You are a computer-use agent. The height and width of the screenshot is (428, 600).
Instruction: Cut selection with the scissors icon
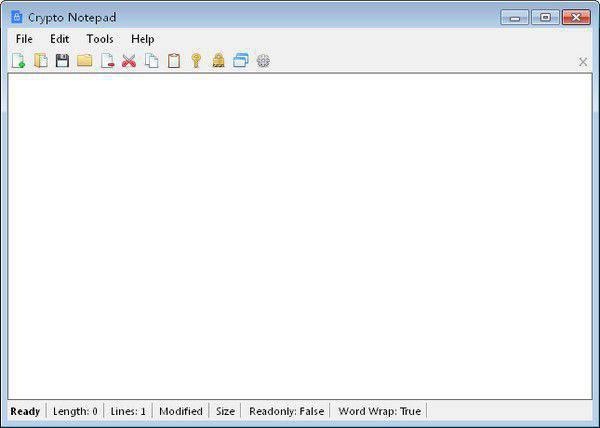(x=129, y=61)
